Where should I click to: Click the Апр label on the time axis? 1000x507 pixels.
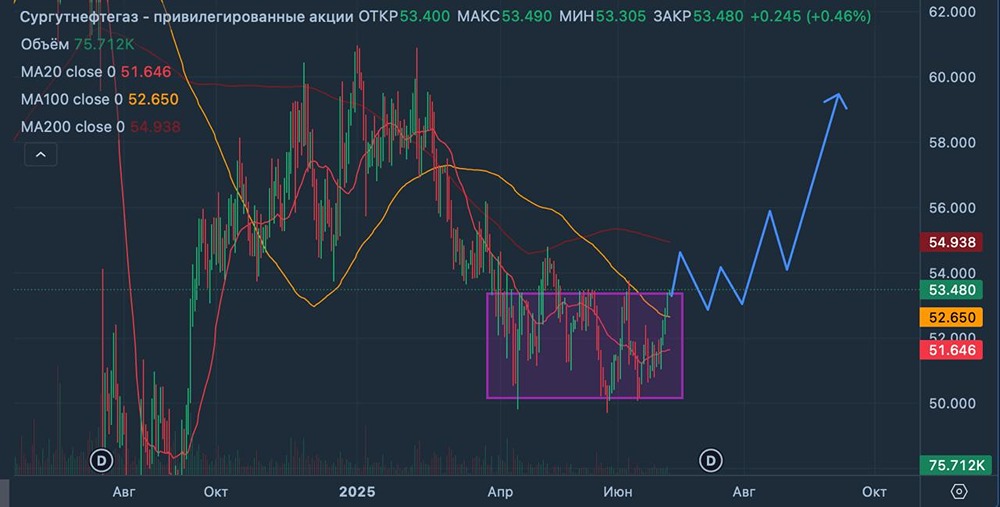point(500,492)
